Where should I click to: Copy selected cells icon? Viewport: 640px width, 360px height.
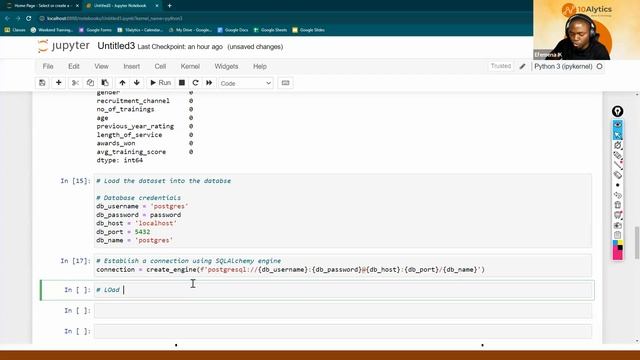pyautogui.click(x=90, y=83)
